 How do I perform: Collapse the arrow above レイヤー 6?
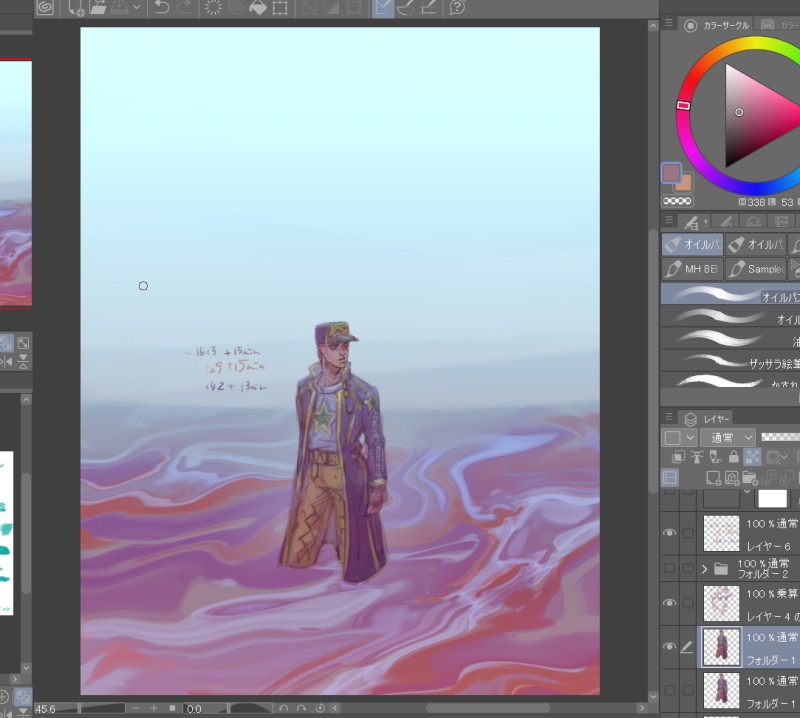(x=747, y=491)
